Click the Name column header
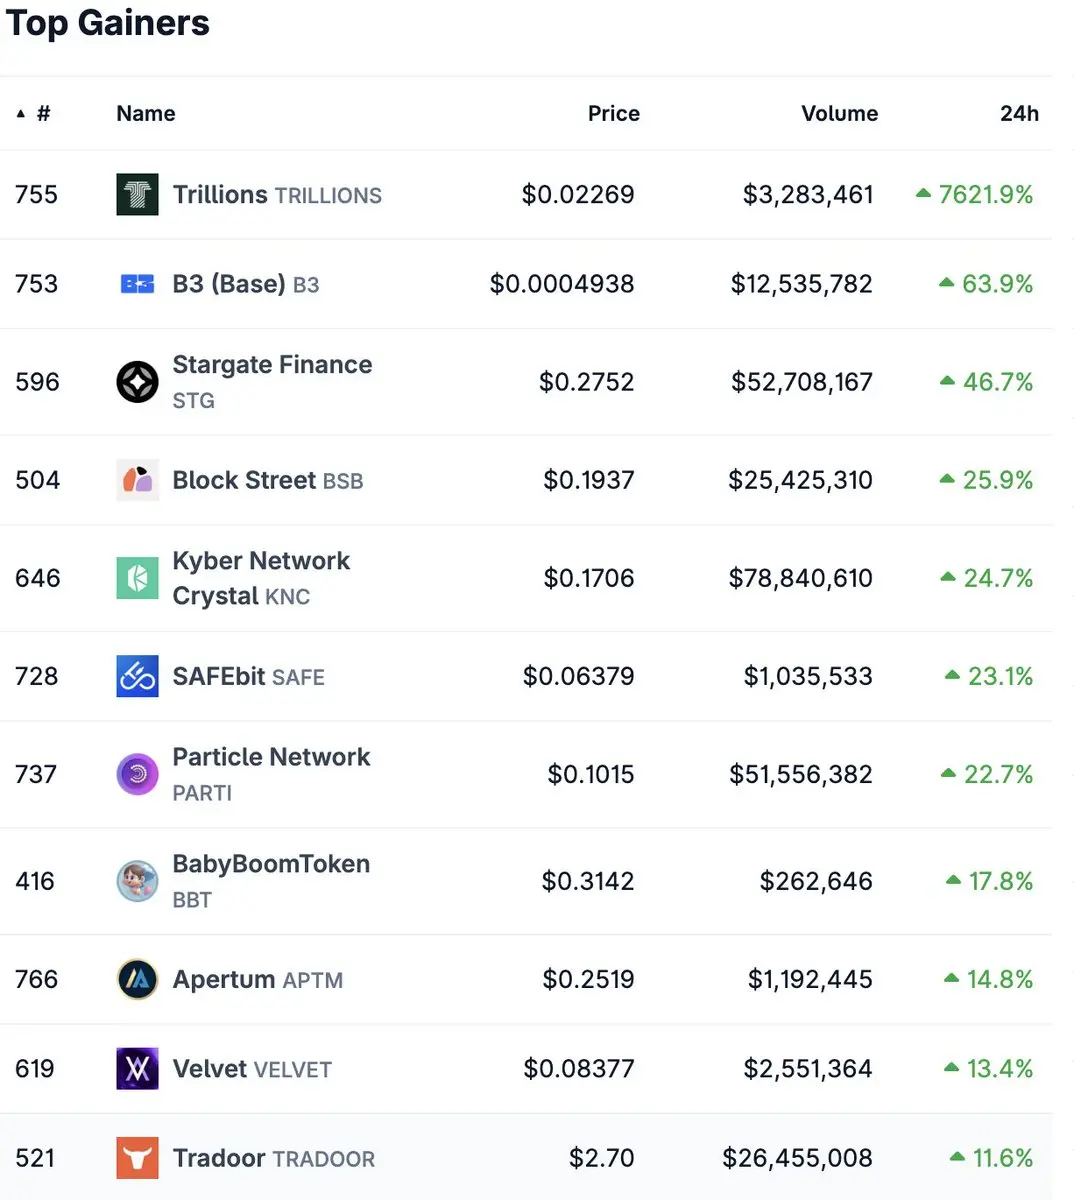This screenshot has height=1200, width=1074. [x=146, y=114]
